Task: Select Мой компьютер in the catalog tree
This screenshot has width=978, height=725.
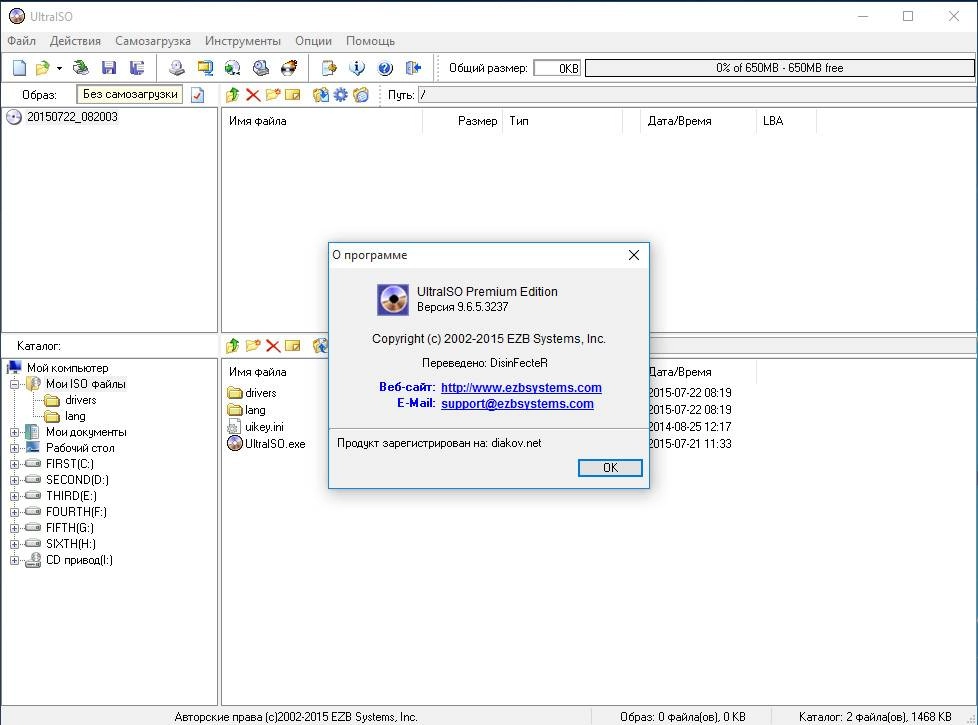Action: 67,368
